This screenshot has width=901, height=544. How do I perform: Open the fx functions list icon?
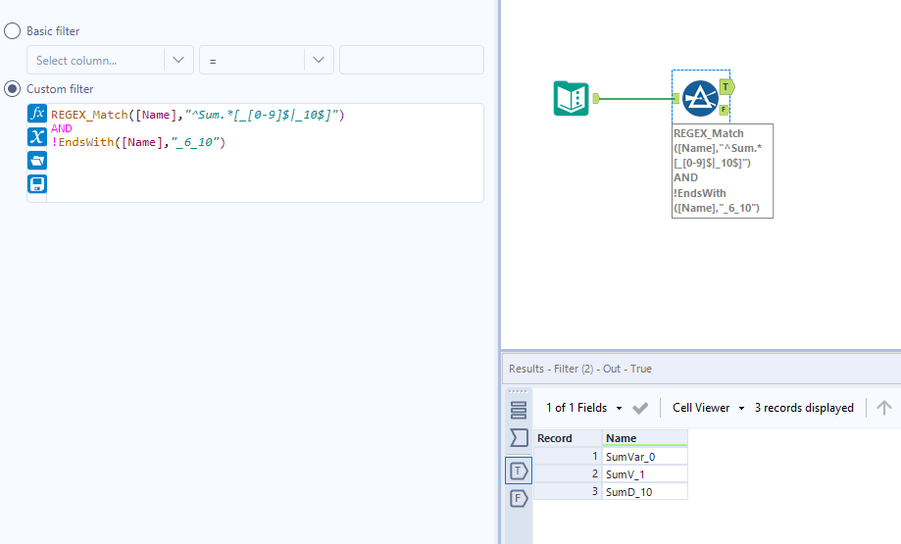click(37, 113)
